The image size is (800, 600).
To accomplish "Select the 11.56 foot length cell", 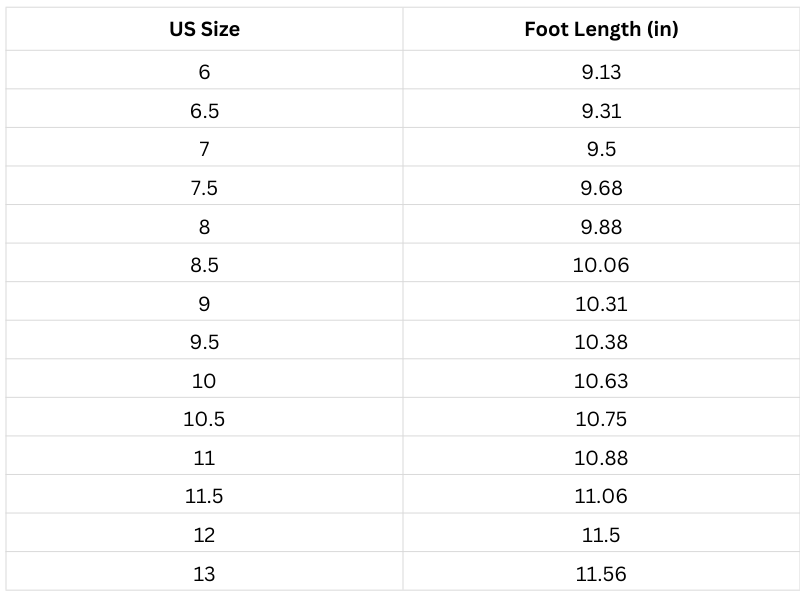I will [x=601, y=574].
